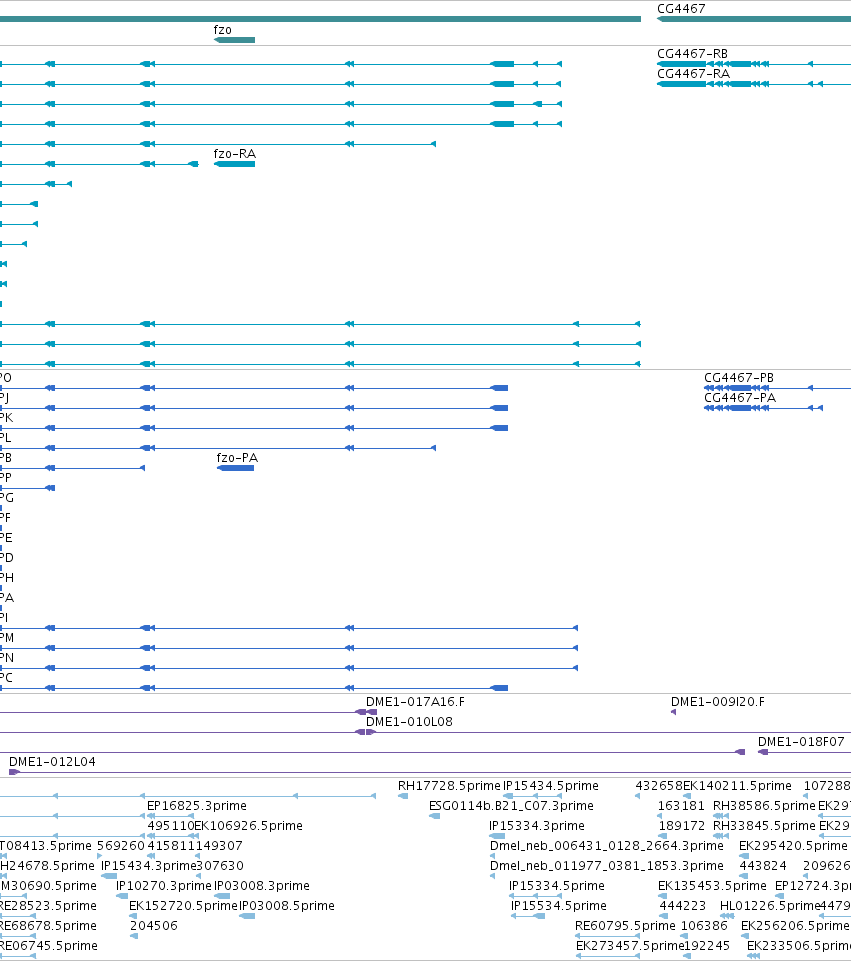851x961 pixels.
Task: Select feature 444223
Action: tap(683, 906)
